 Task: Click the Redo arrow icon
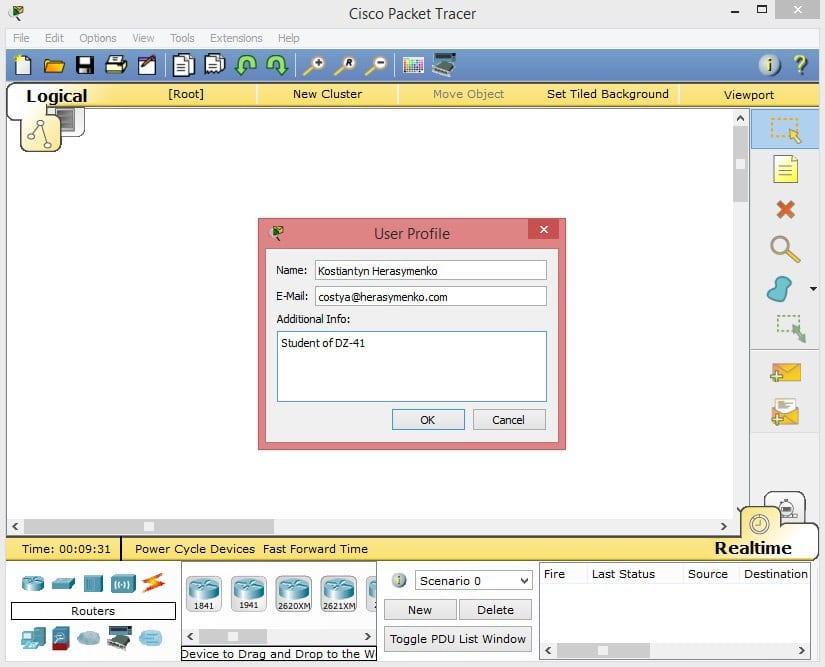[277, 65]
